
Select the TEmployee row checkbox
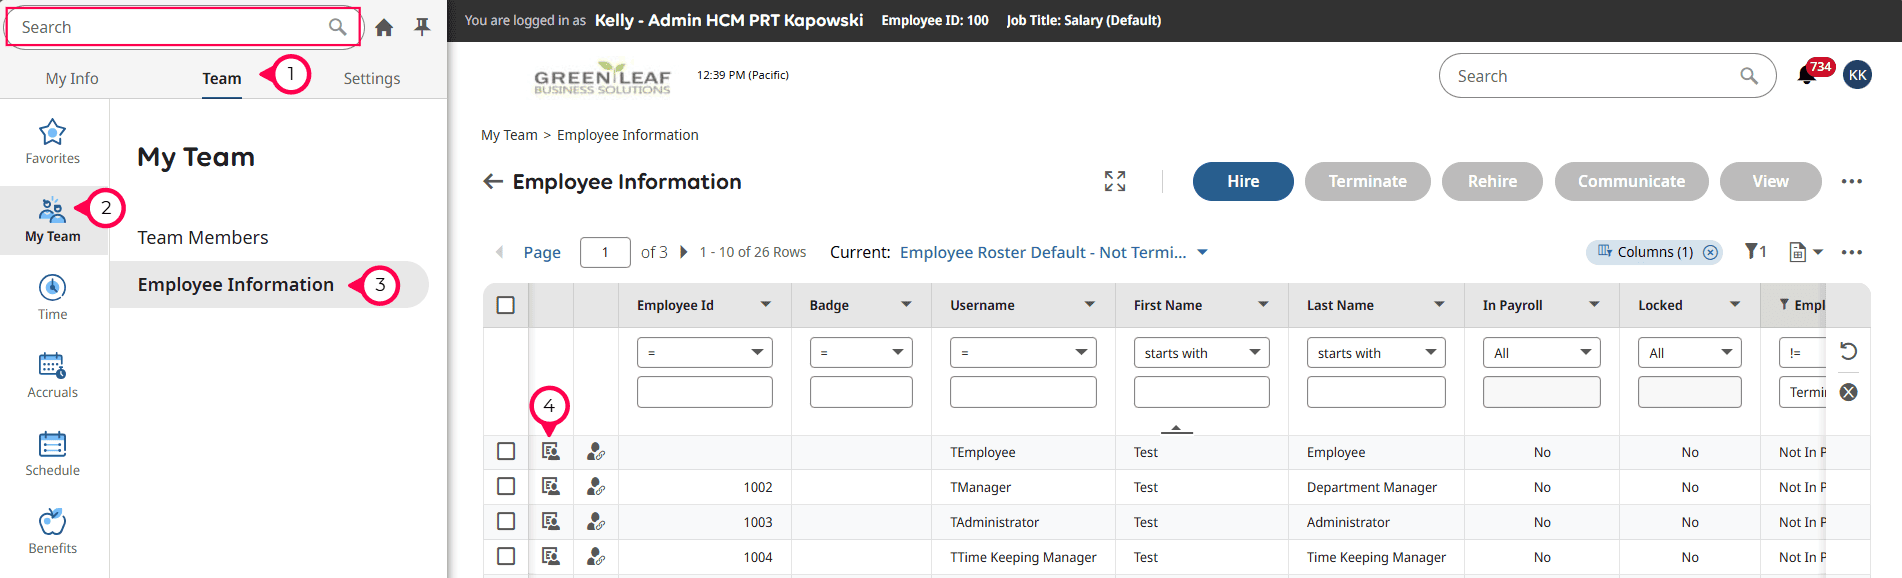click(x=506, y=452)
